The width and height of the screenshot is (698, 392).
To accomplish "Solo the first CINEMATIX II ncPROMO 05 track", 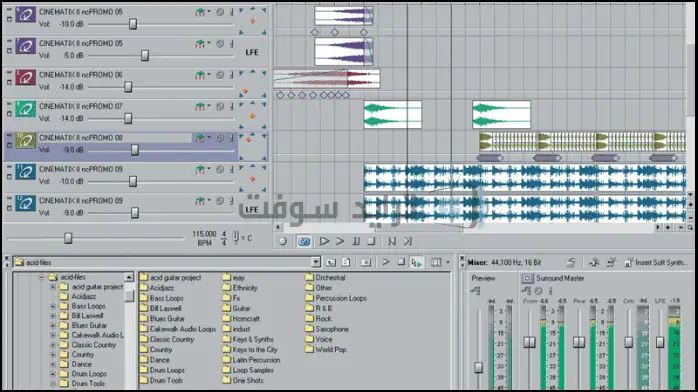I will (x=231, y=12).
